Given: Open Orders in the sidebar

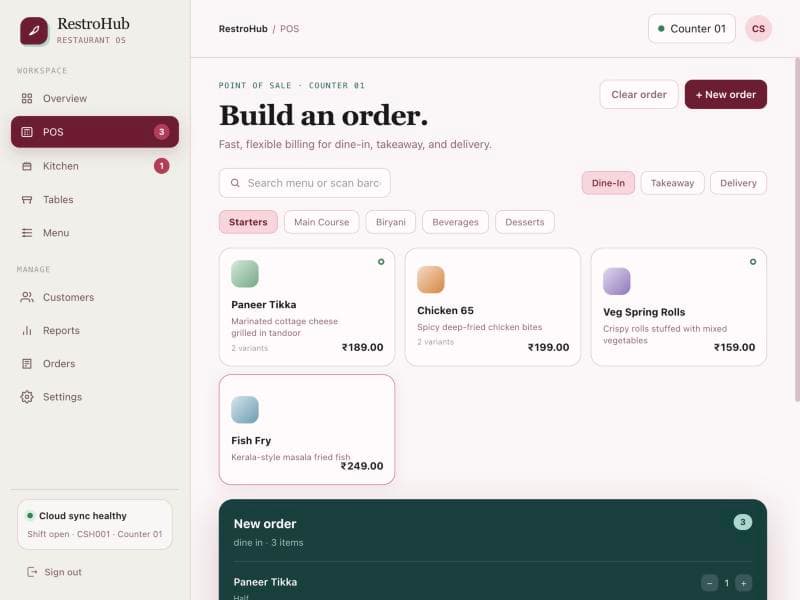Looking at the screenshot, I should click(x=95, y=364).
